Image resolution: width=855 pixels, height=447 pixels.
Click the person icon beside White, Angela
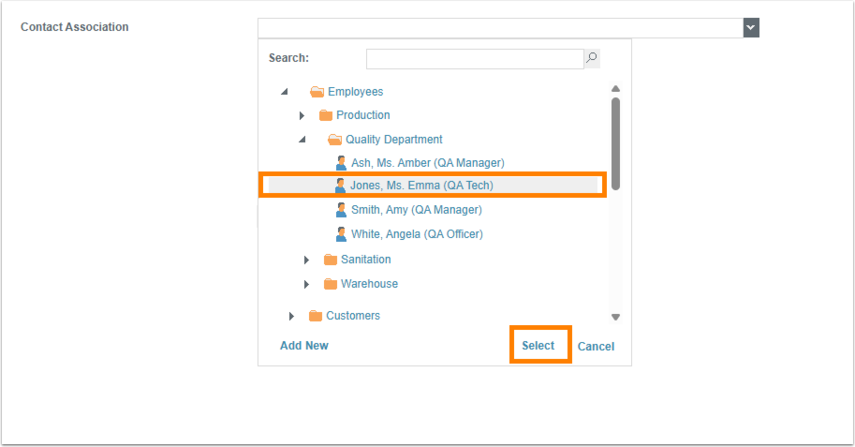[341, 234]
